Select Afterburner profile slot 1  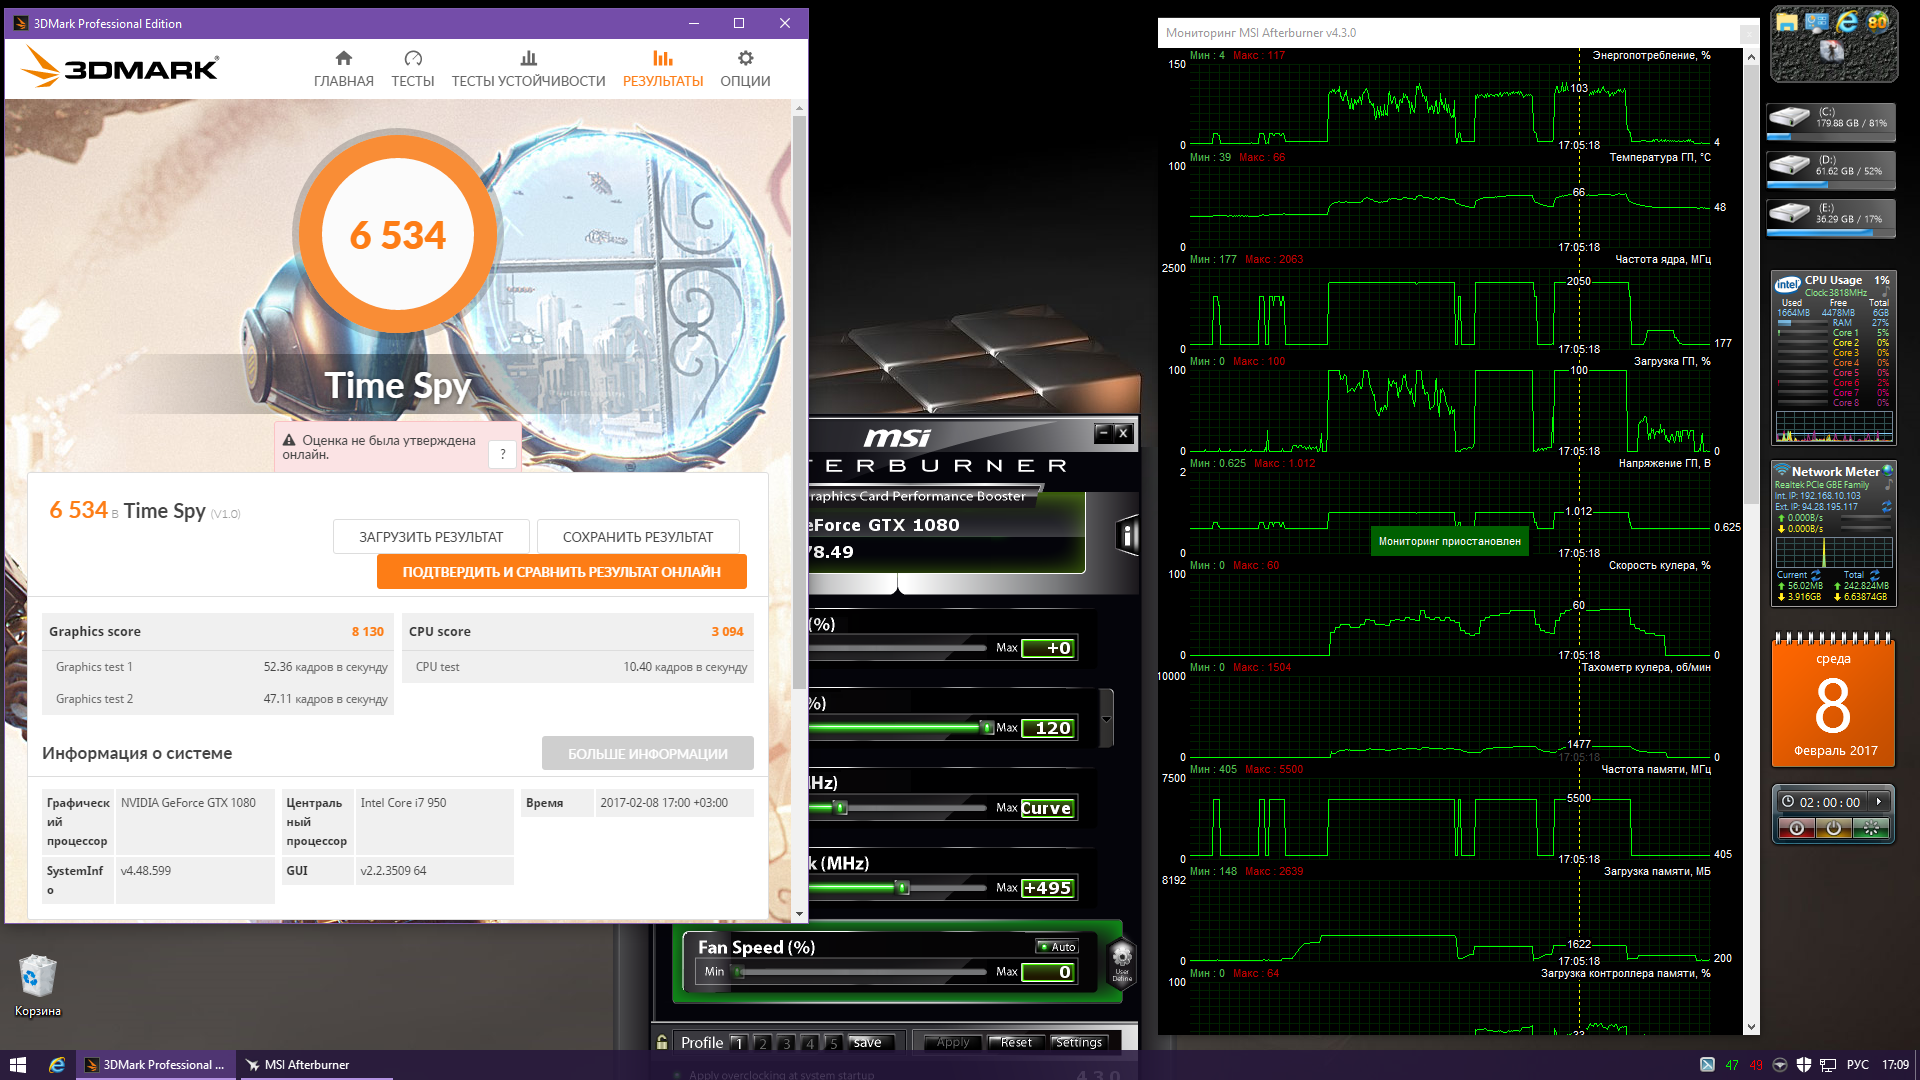click(738, 1043)
